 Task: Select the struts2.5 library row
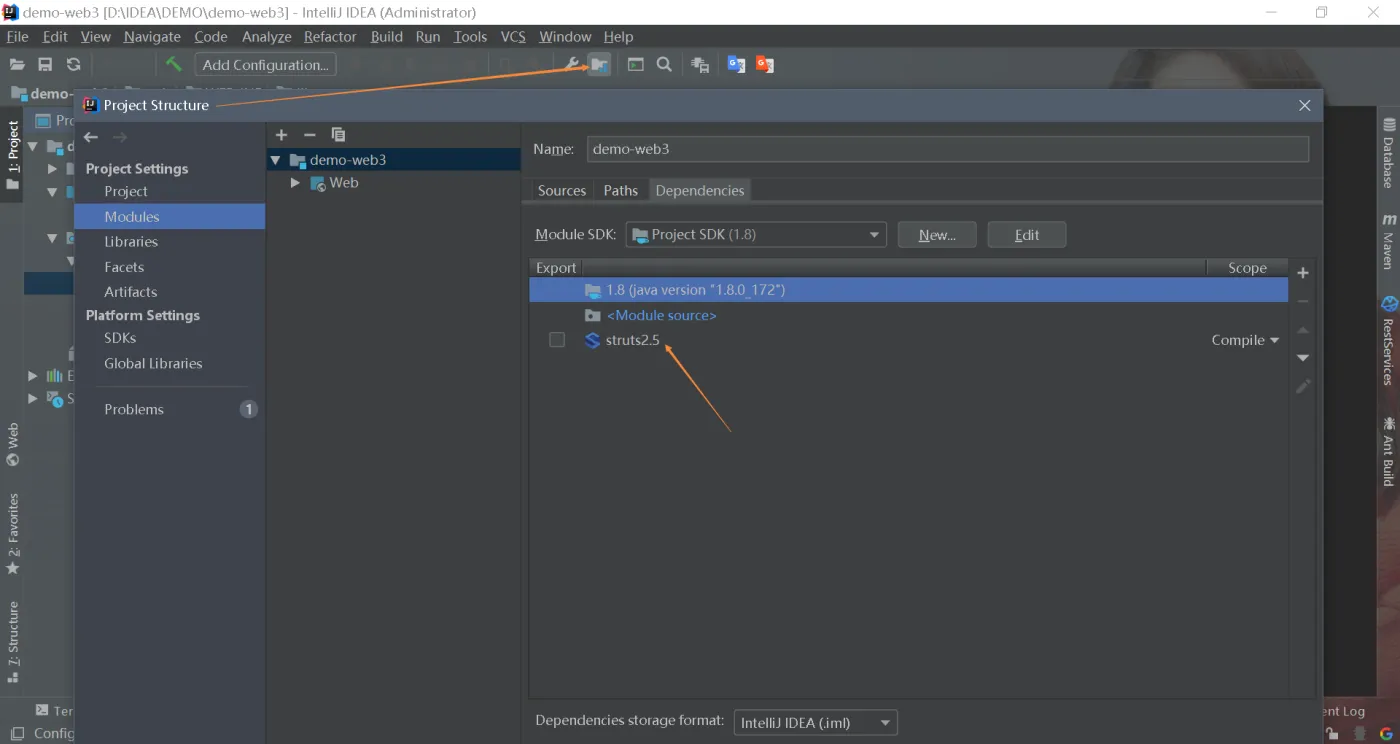pos(908,340)
